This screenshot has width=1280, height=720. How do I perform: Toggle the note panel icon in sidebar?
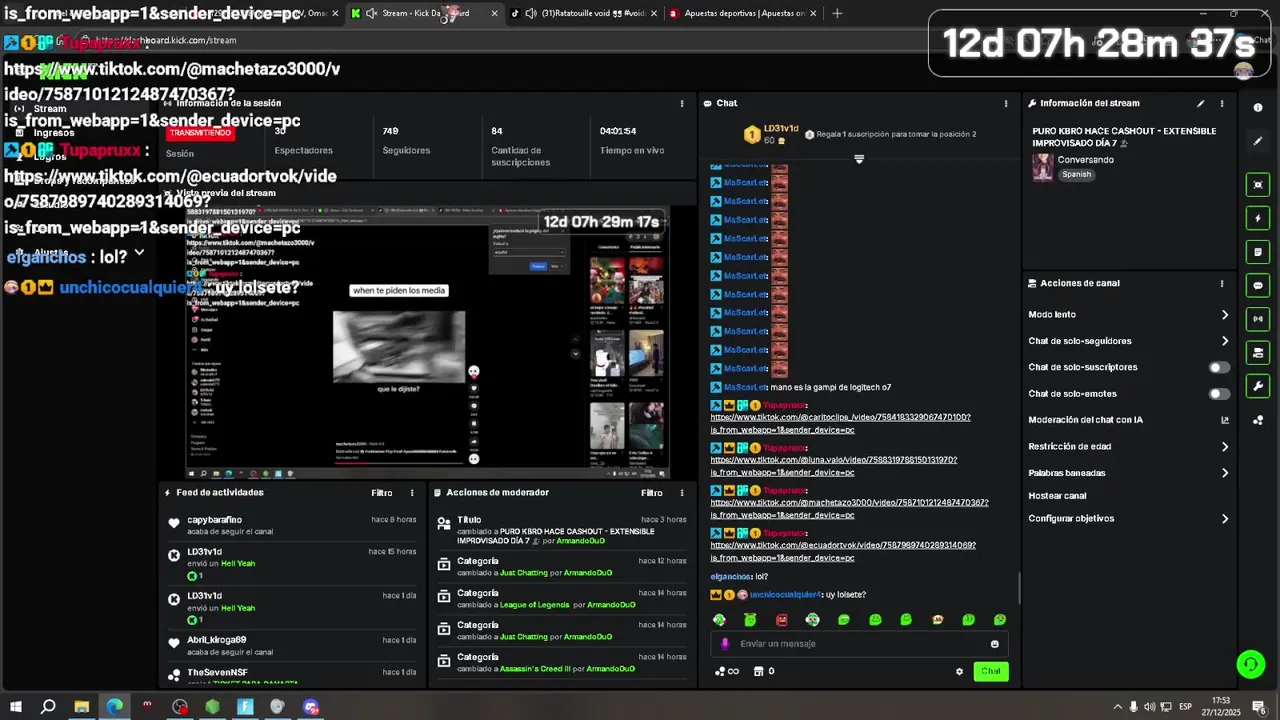[1258, 252]
